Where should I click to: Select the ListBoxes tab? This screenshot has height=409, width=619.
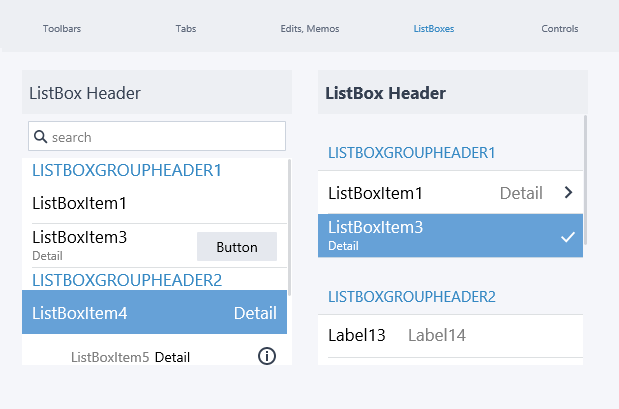point(434,29)
